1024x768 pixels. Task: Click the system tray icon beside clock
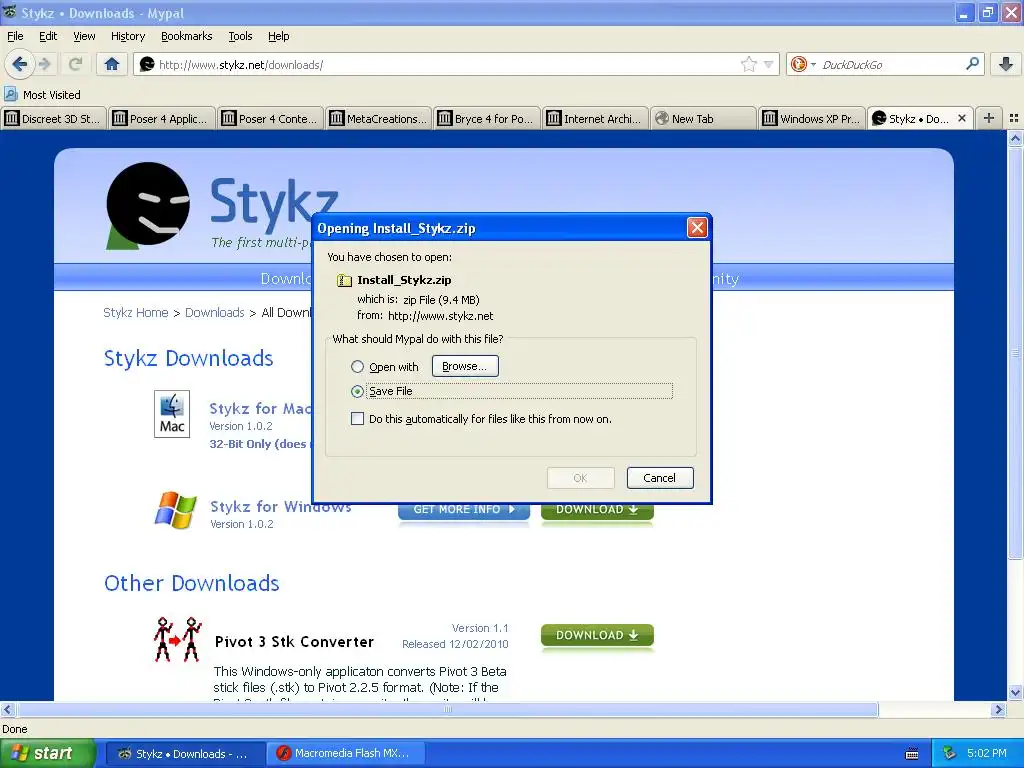coord(950,753)
